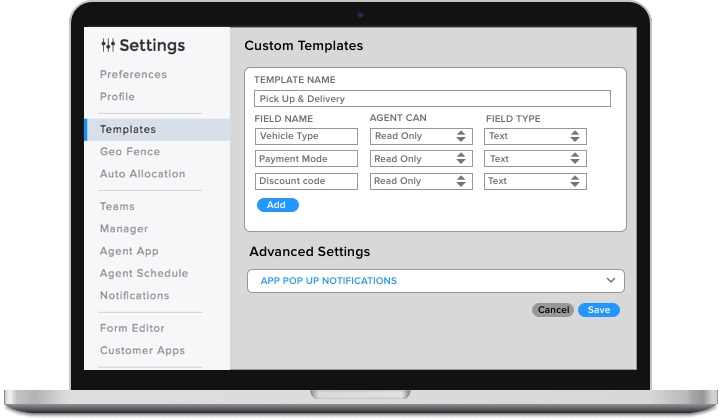Save the custom template settings
The width and height of the screenshot is (721, 419).
599,310
